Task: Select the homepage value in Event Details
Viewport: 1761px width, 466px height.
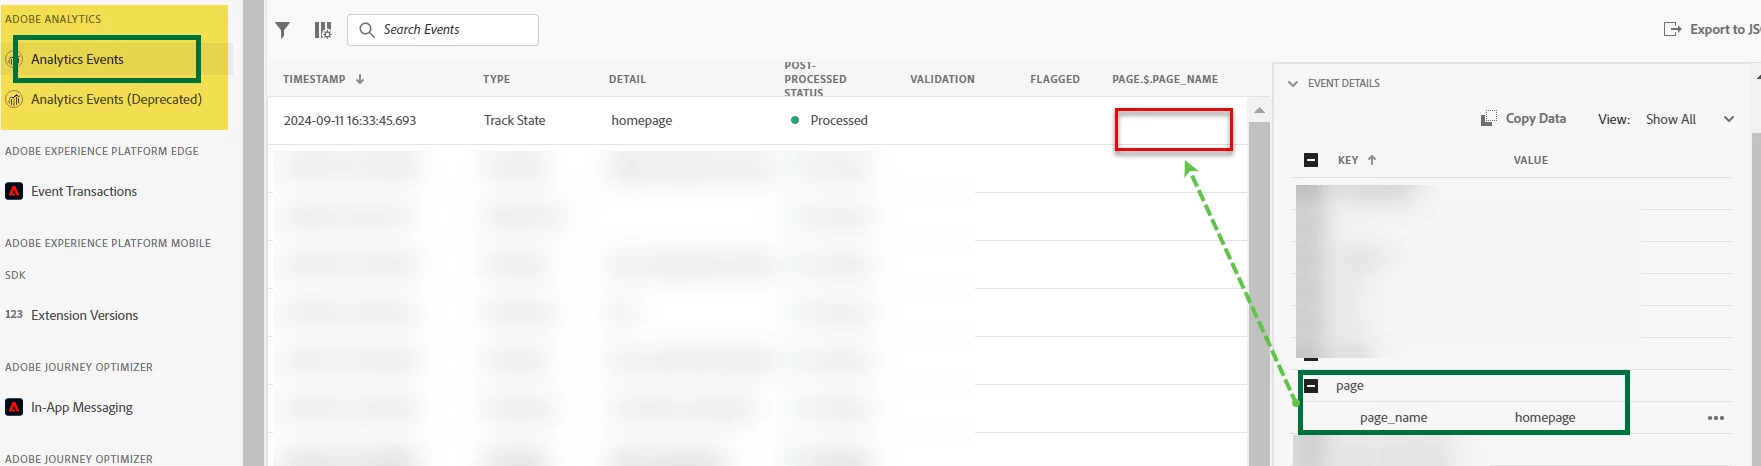Action: [1545, 418]
